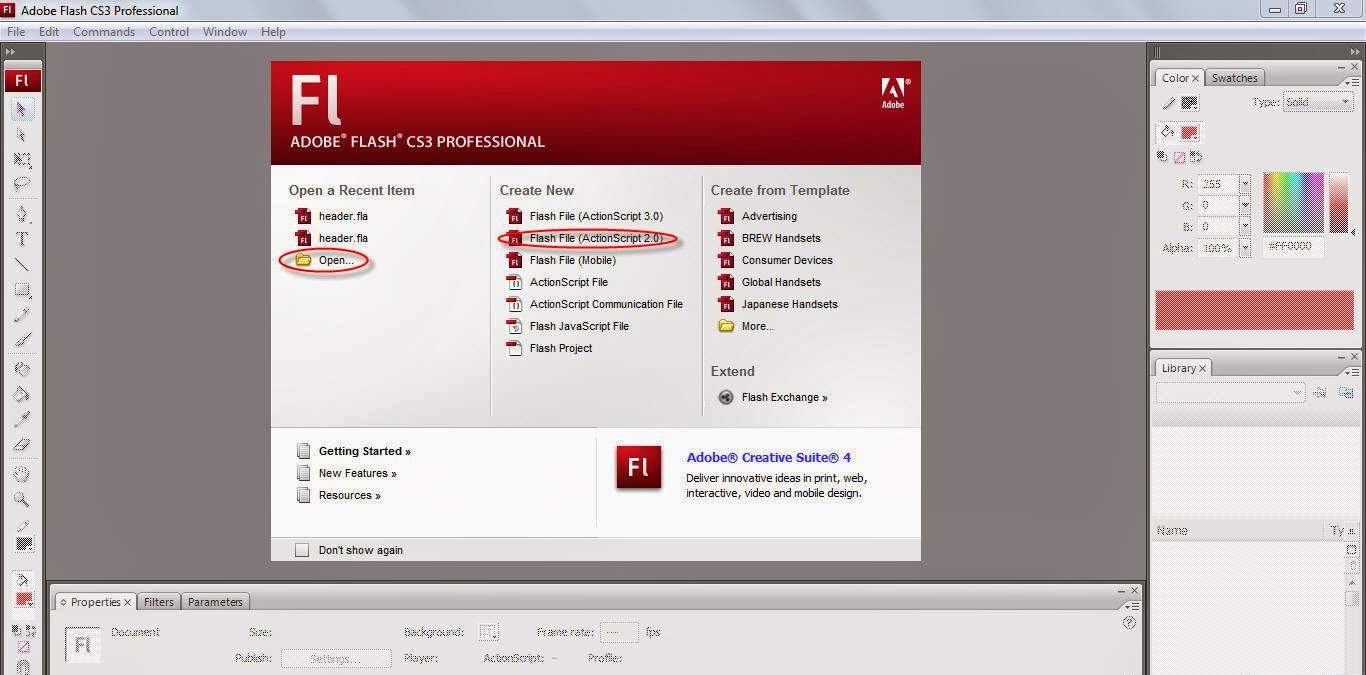The image size is (1366, 675).
Task: Check the Don't show again box
Action: [302, 549]
